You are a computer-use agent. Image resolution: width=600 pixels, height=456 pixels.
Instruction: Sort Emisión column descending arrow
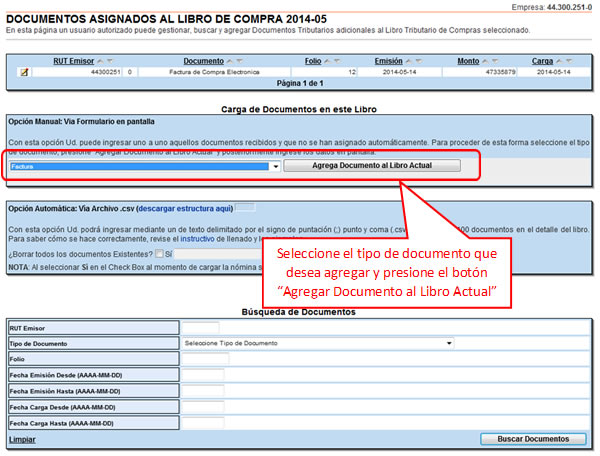click(x=419, y=61)
